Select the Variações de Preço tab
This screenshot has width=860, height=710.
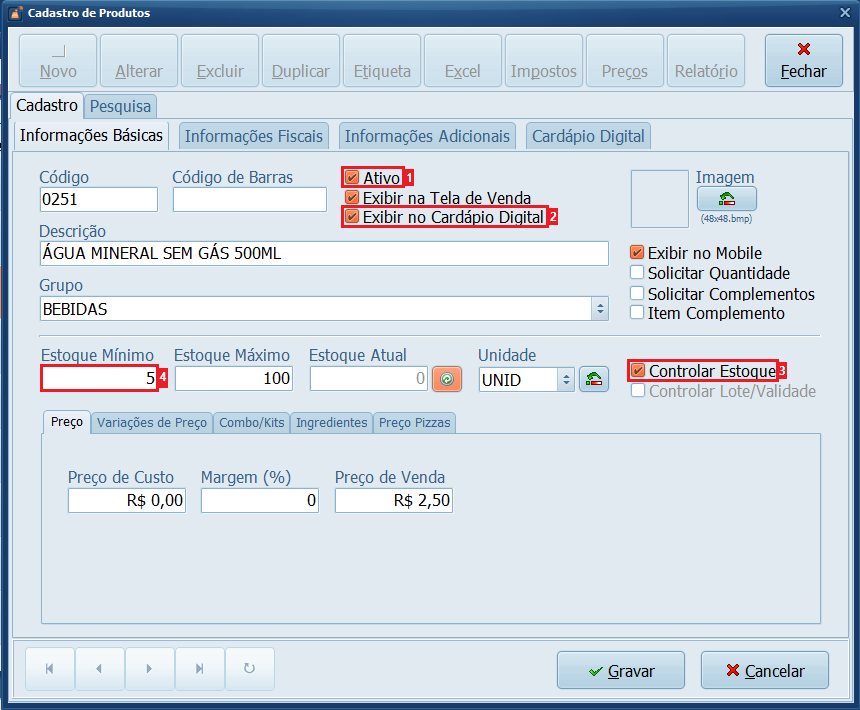coord(152,423)
